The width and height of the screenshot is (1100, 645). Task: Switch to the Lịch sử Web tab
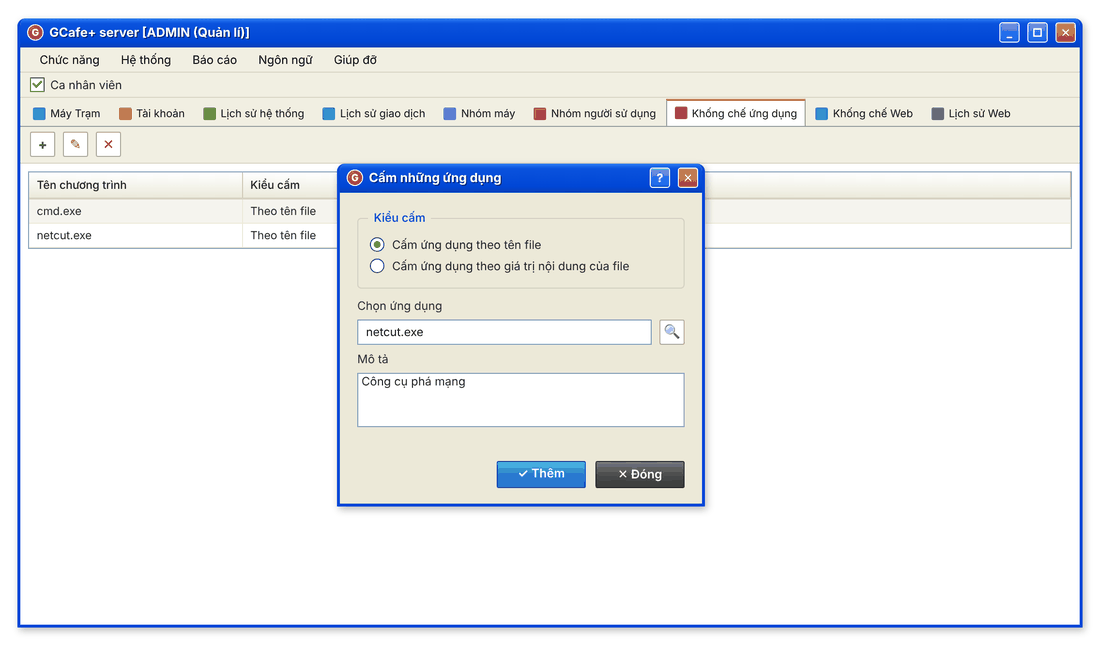971,114
